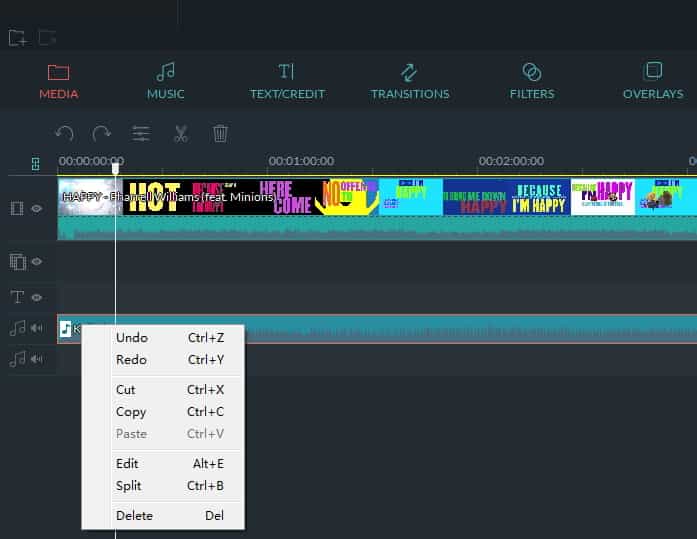
Task: Switch to TRANSITIONS tab
Action: (x=410, y=82)
